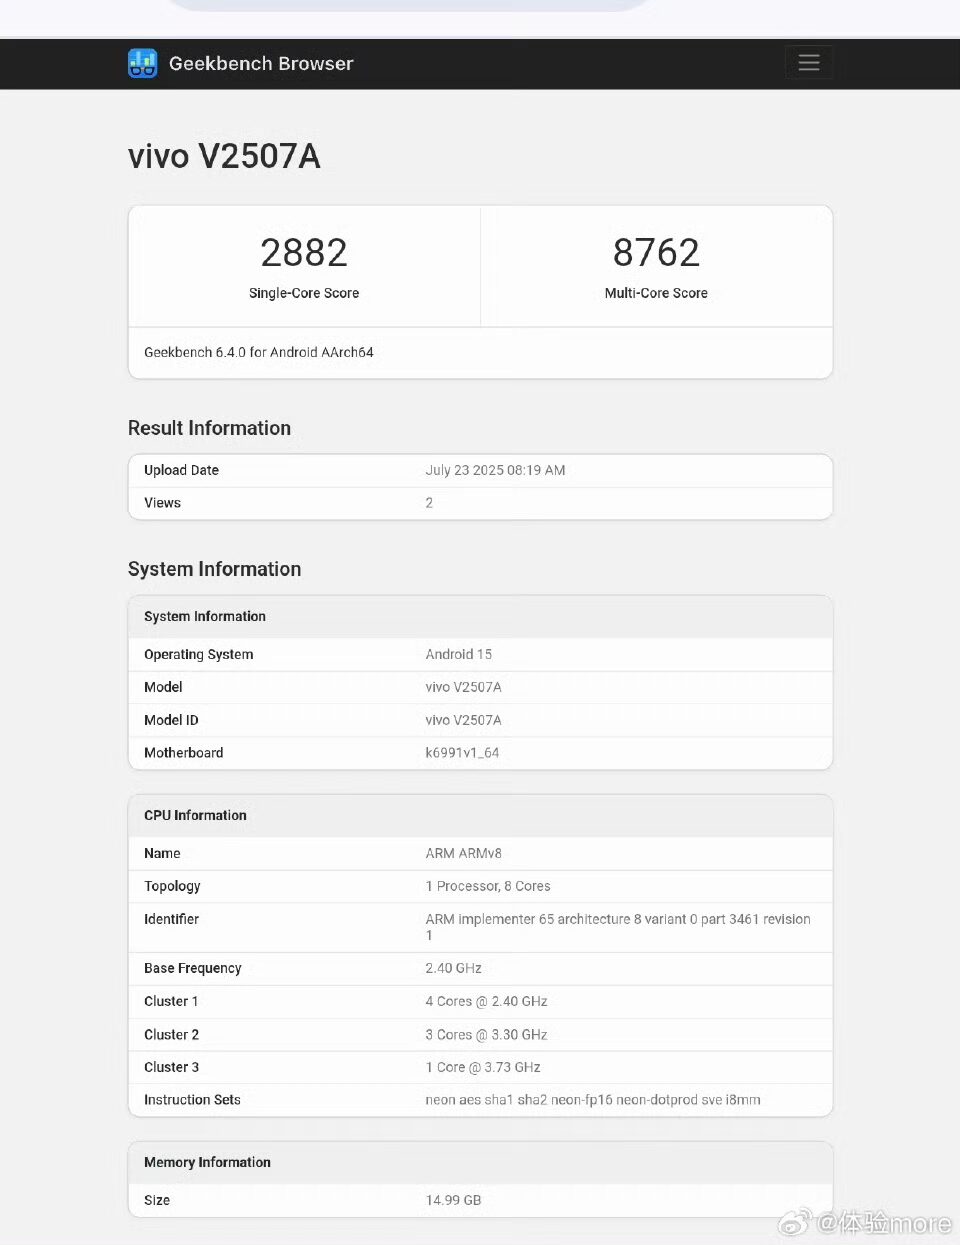Select the Single-Core Score value 2882
960x1245 pixels.
point(304,253)
